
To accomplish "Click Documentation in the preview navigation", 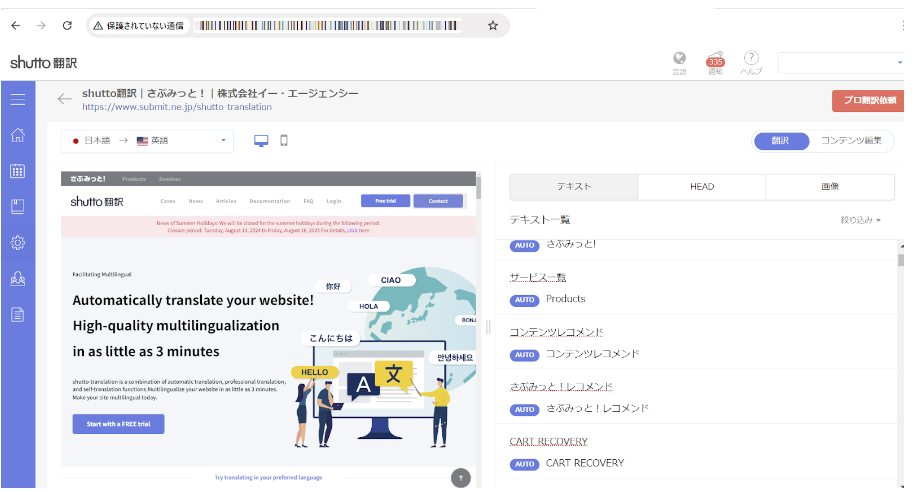I will pos(270,201).
